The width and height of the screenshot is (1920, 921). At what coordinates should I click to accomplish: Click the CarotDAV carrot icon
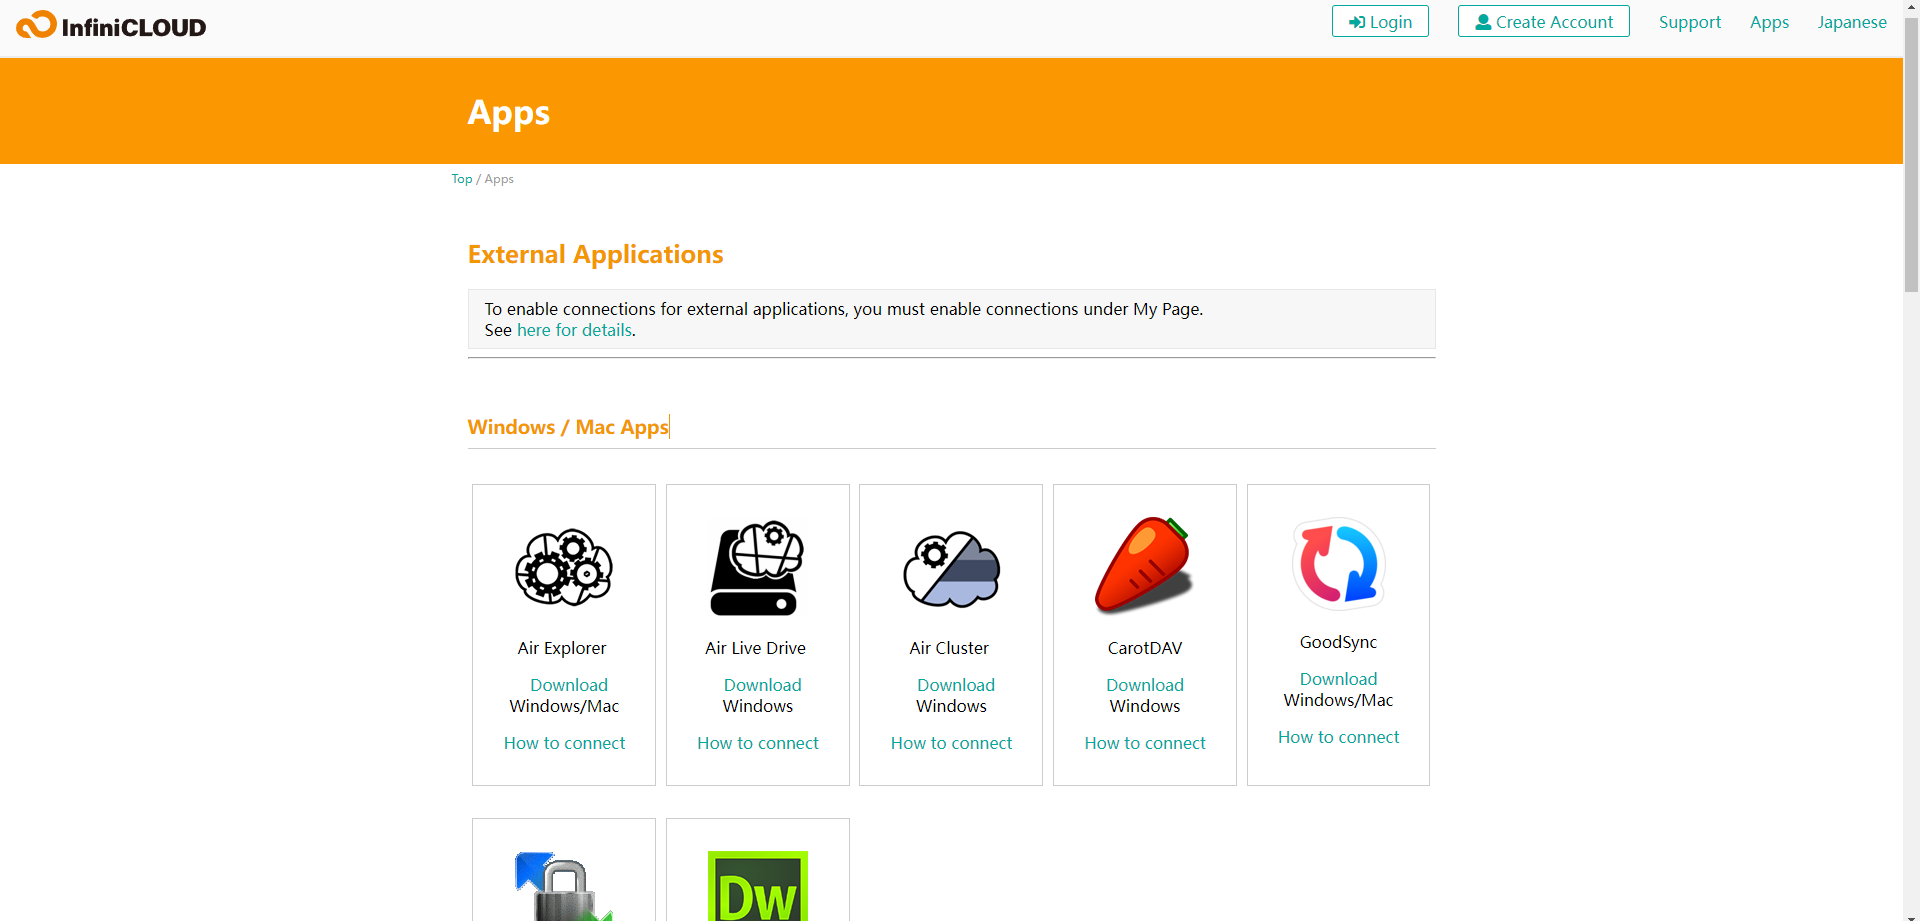tap(1144, 565)
